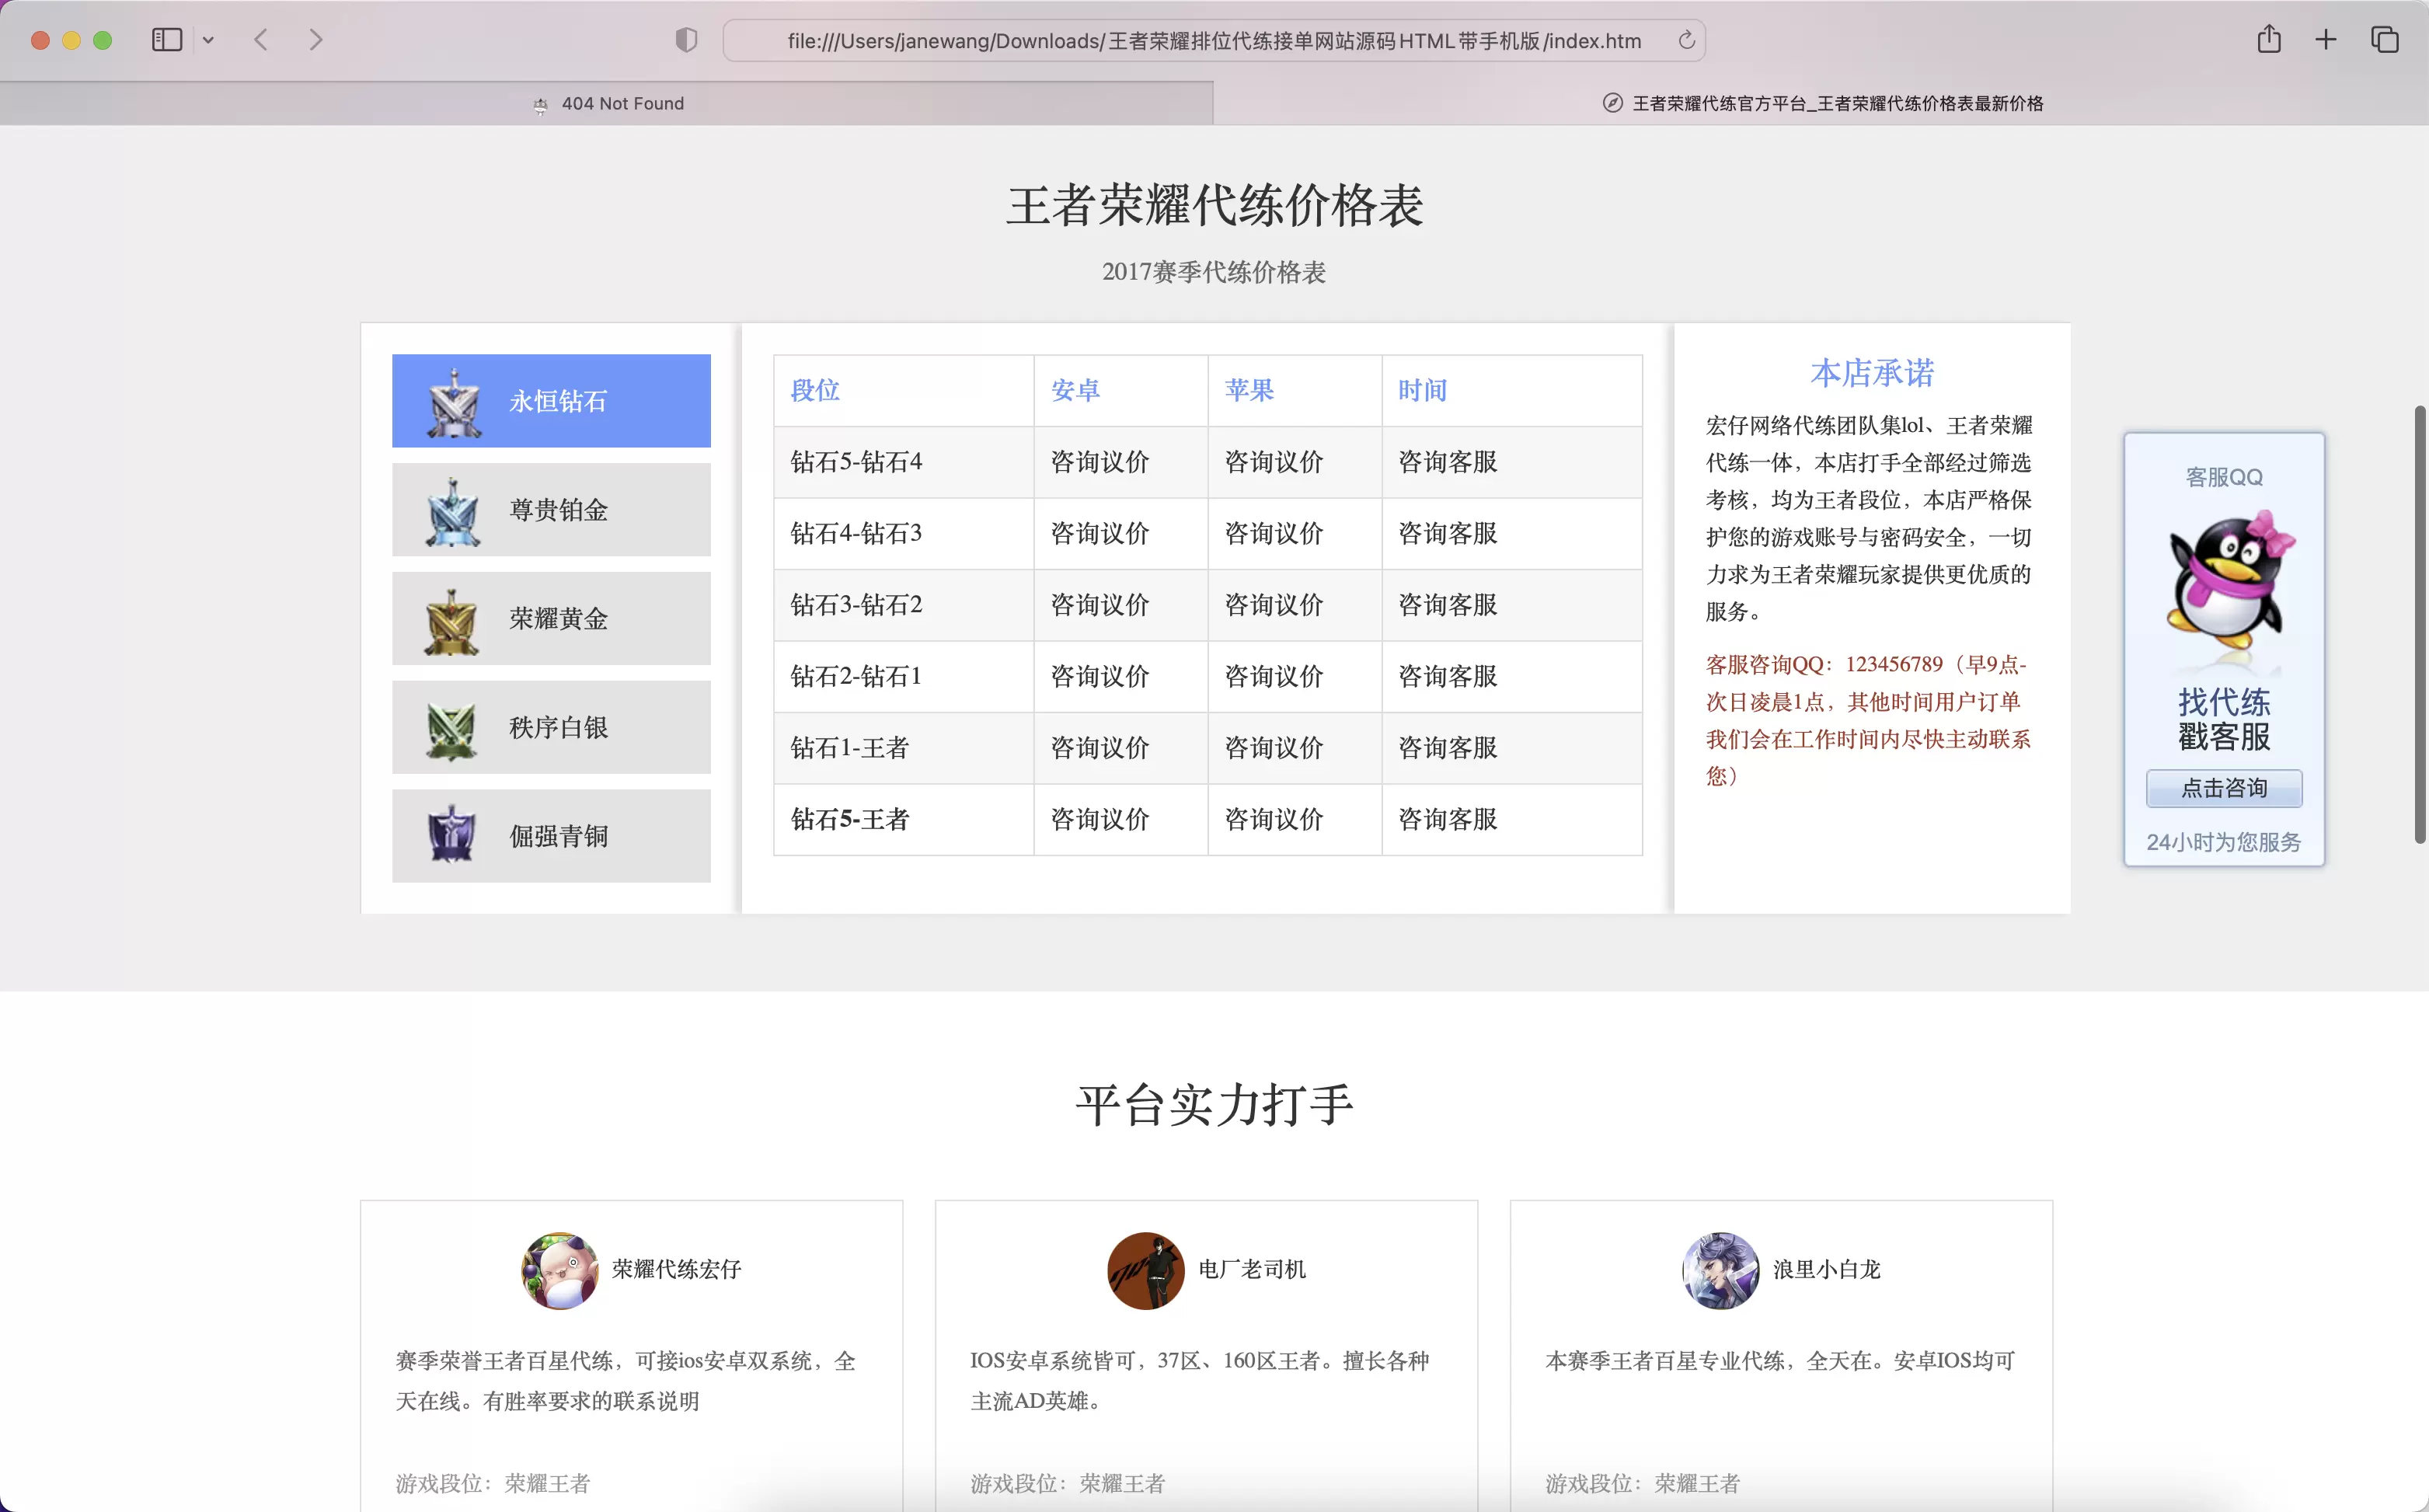Select the 永恒钻石 rank tab
This screenshot has width=2429, height=1512.
tap(551, 401)
